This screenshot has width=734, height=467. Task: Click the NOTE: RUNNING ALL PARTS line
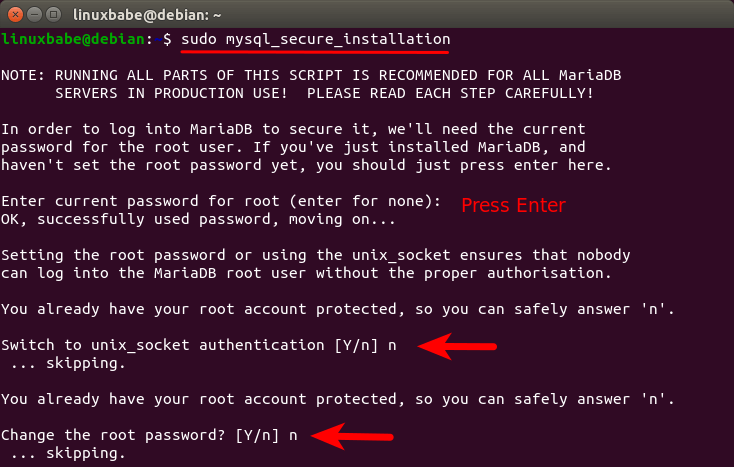[302, 74]
